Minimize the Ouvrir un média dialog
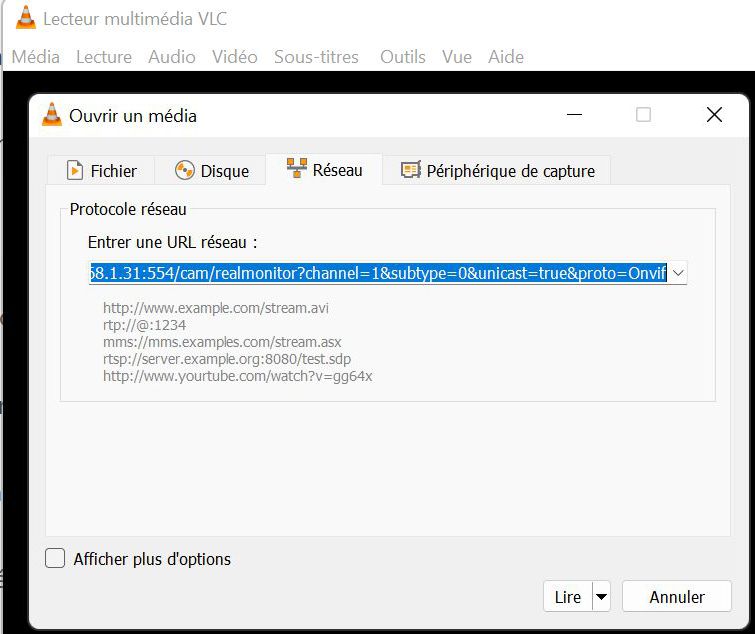755x634 pixels. 574,115
